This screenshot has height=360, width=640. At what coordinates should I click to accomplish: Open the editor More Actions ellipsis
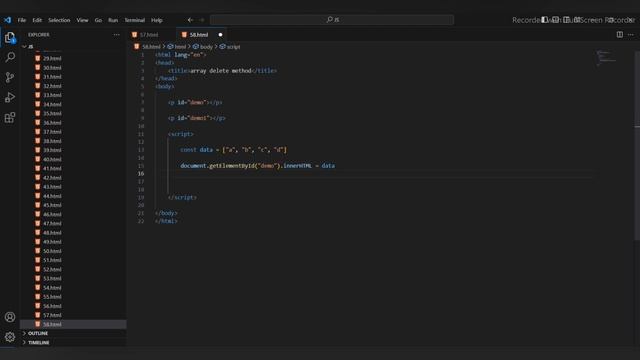(631, 35)
